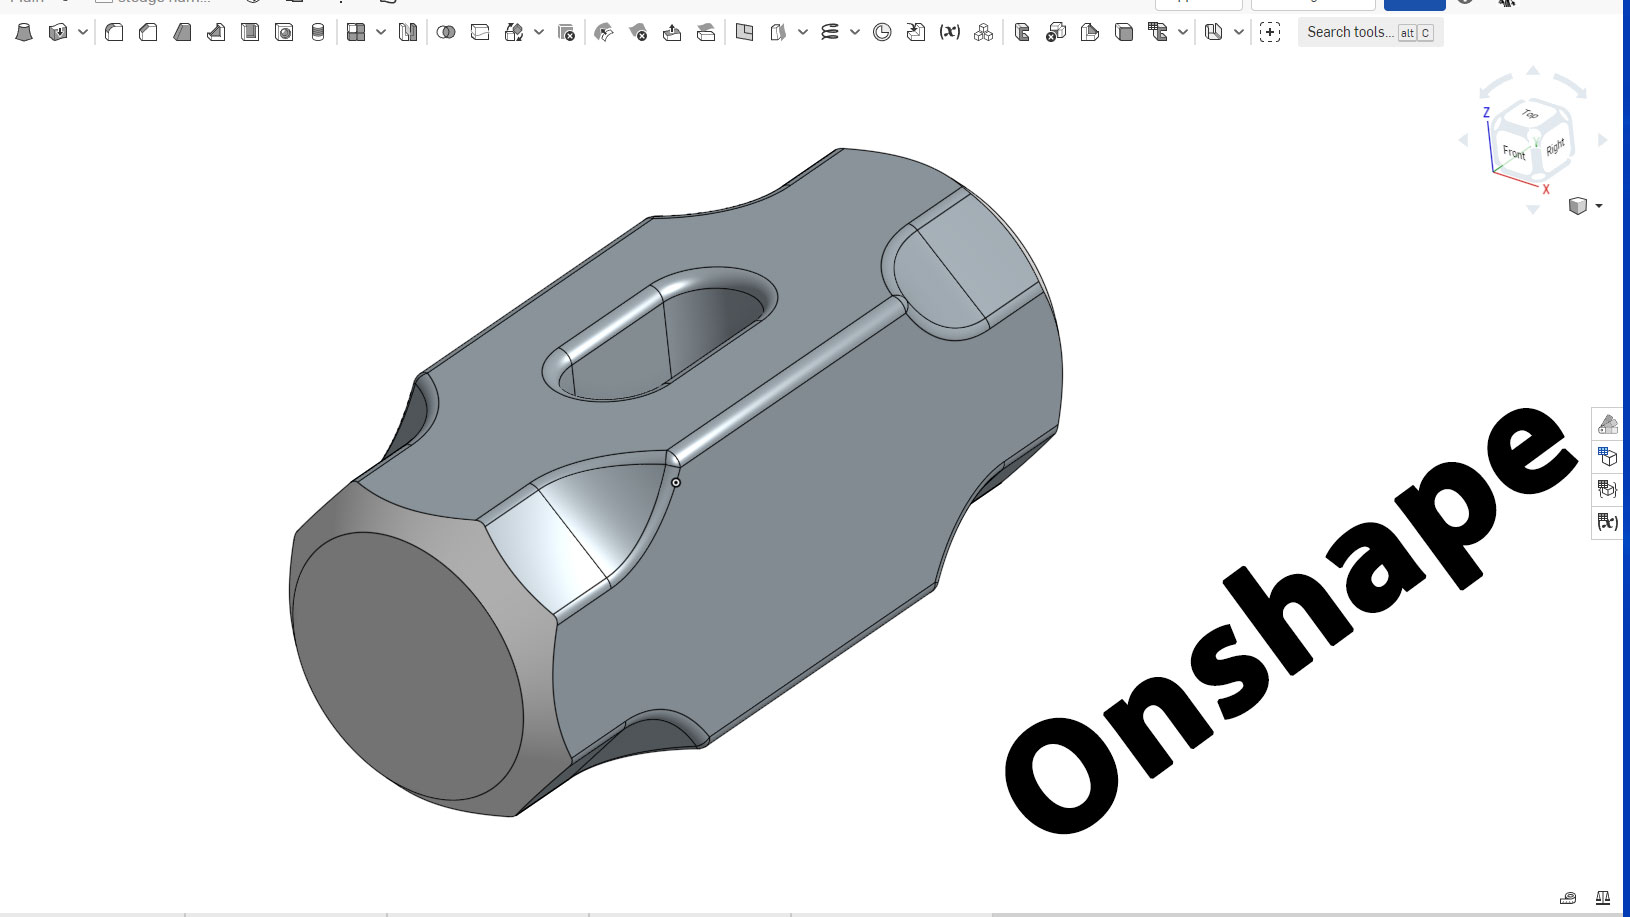Click the view cube right arrow
This screenshot has height=917, width=1630.
tap(1602, 140)
